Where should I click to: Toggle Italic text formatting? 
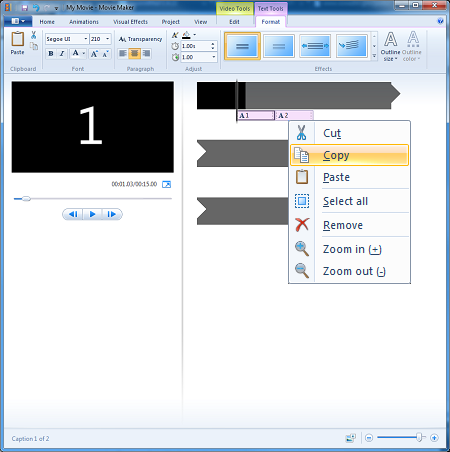point(62,54)
